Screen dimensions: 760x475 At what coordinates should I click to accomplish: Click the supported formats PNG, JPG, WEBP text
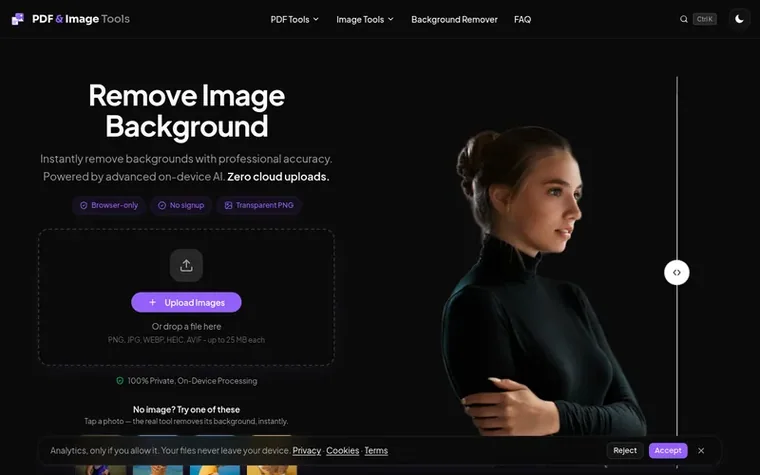coord(186,340)
